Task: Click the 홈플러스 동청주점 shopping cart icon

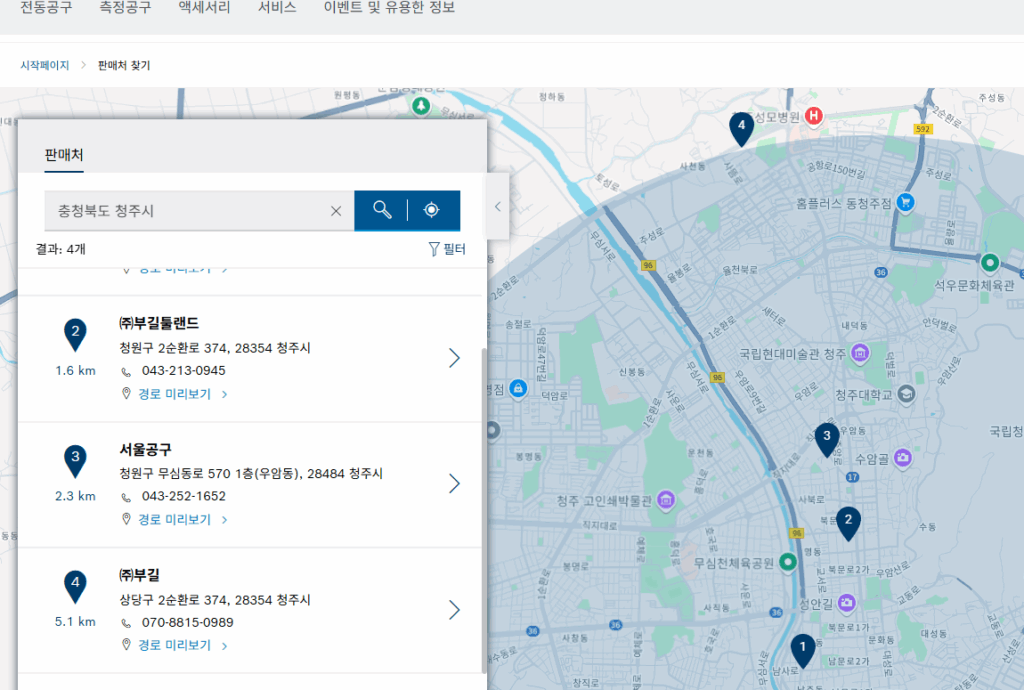Action: 905,202
